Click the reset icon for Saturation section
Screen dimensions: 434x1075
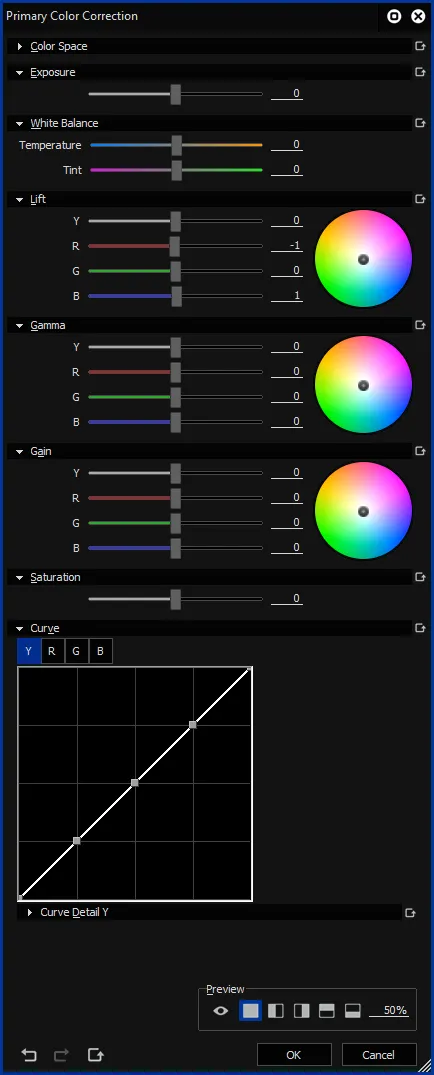pyautogui.click(x=420, y=577)
